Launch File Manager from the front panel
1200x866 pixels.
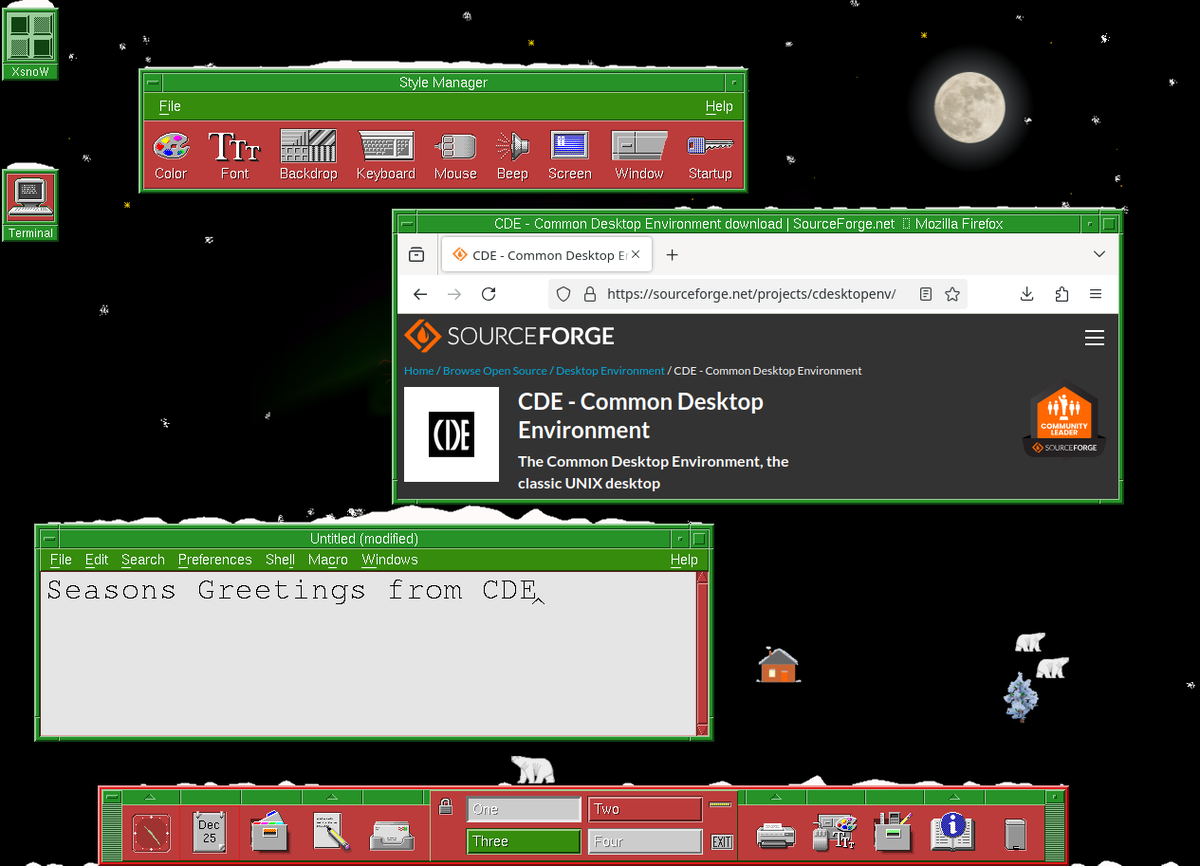270,832
